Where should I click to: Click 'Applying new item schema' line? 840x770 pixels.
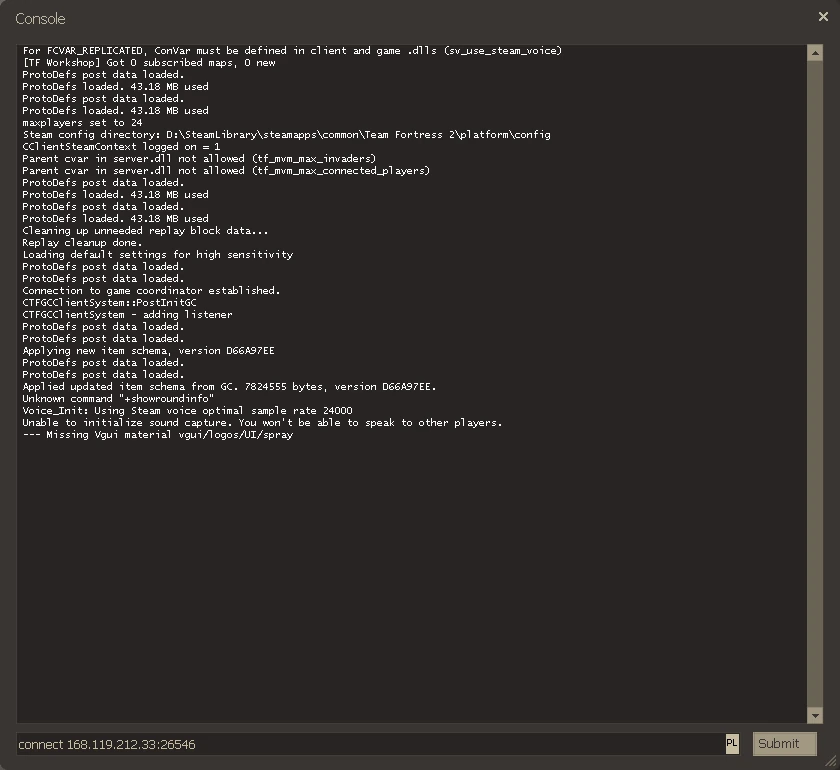tap(148, 350)
